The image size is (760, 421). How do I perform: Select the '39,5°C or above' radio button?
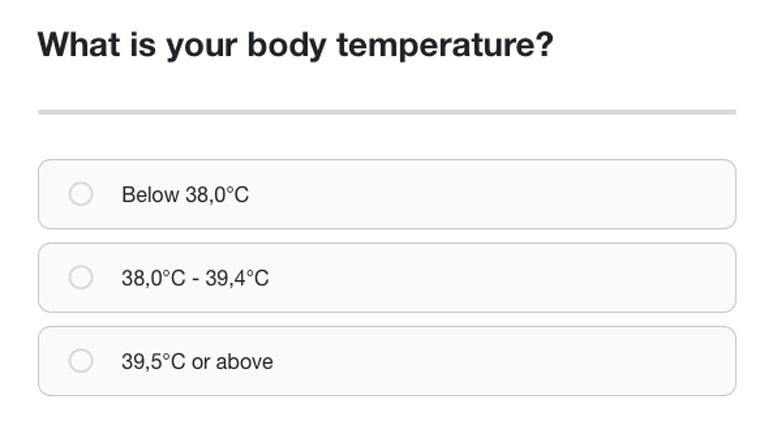[x=81, y=360]
